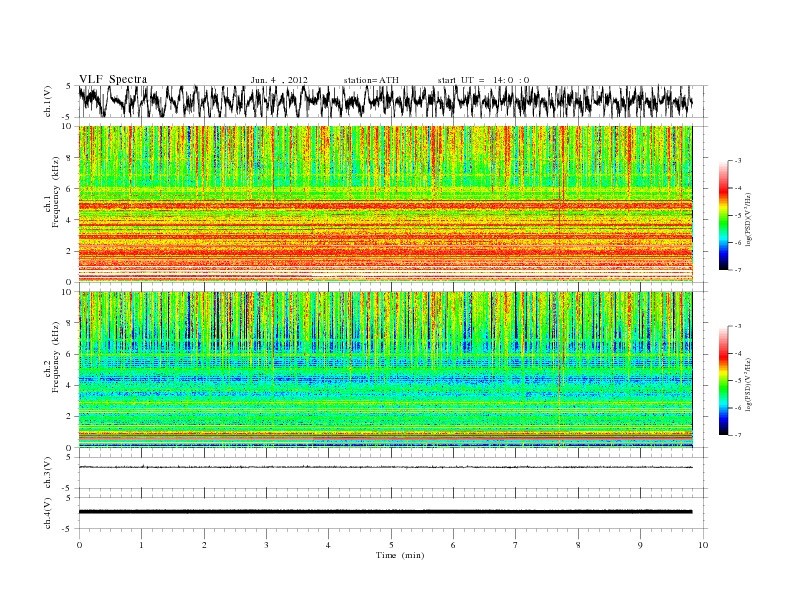The height and width of the screenshot is (612, 792).
Task: Click the ch.1 'Frequency (kHz)' axis label
Action: pyautogui.click(x=55, y=192)
